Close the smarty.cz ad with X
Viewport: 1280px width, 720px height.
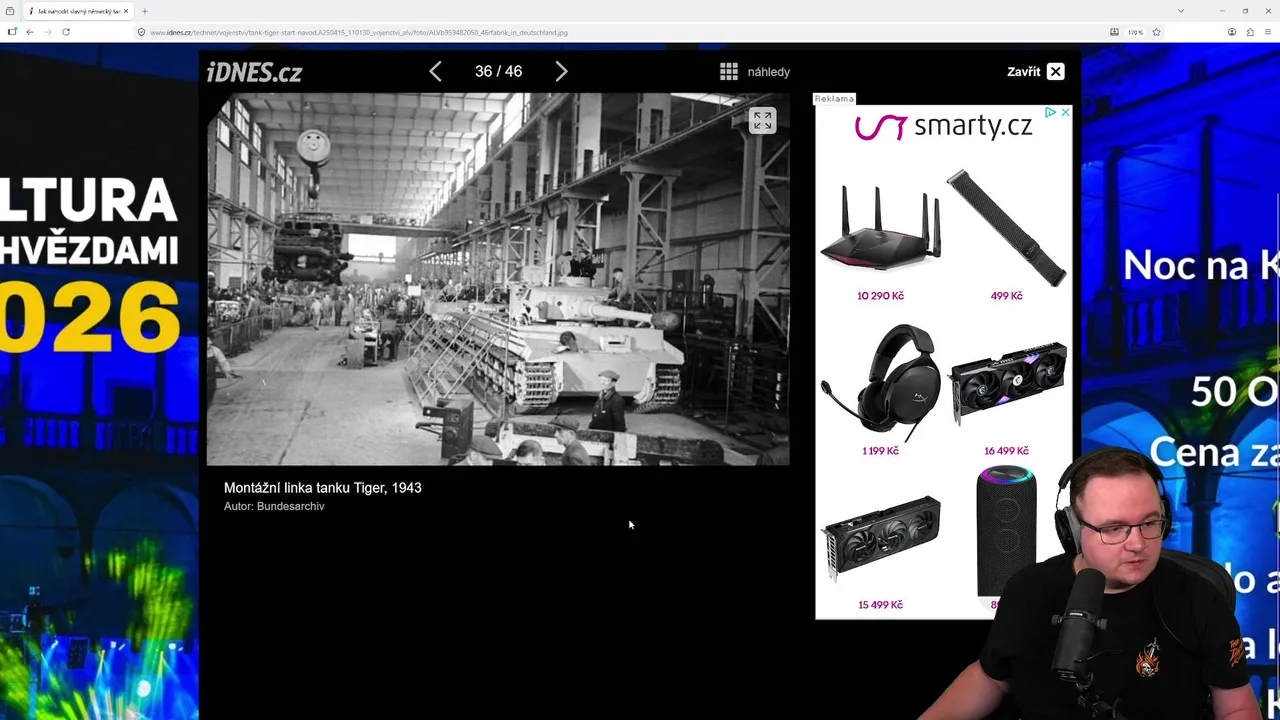(x=1065, y=112)
